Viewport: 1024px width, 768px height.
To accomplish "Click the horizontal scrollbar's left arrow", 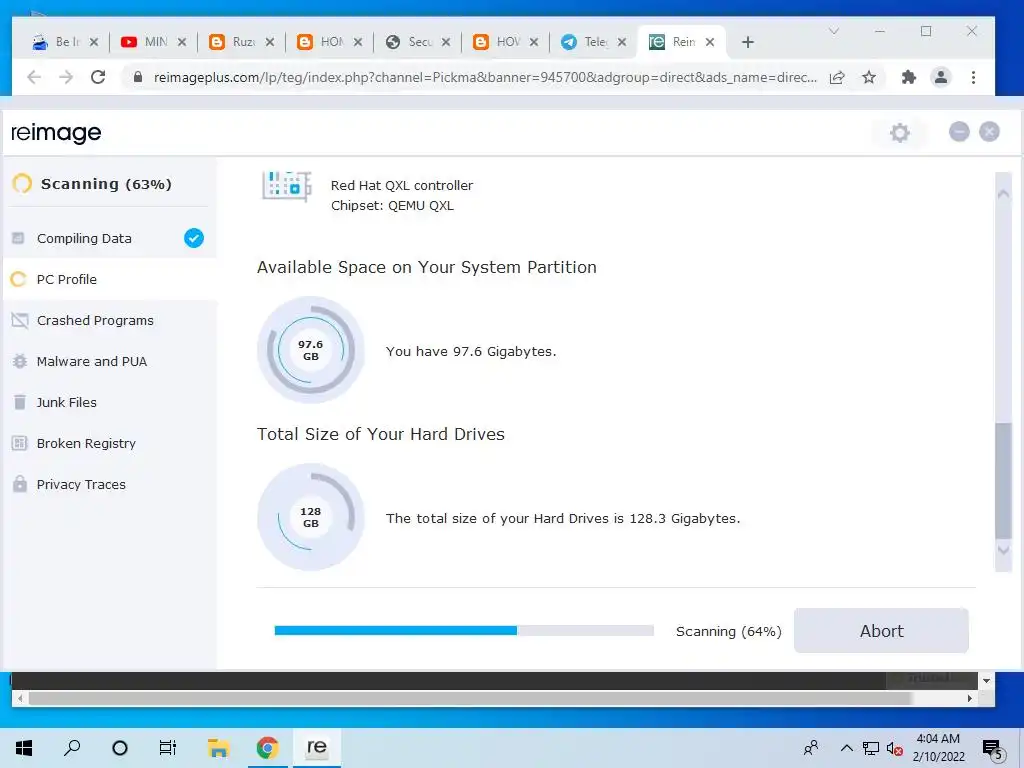I will point(20,698).
